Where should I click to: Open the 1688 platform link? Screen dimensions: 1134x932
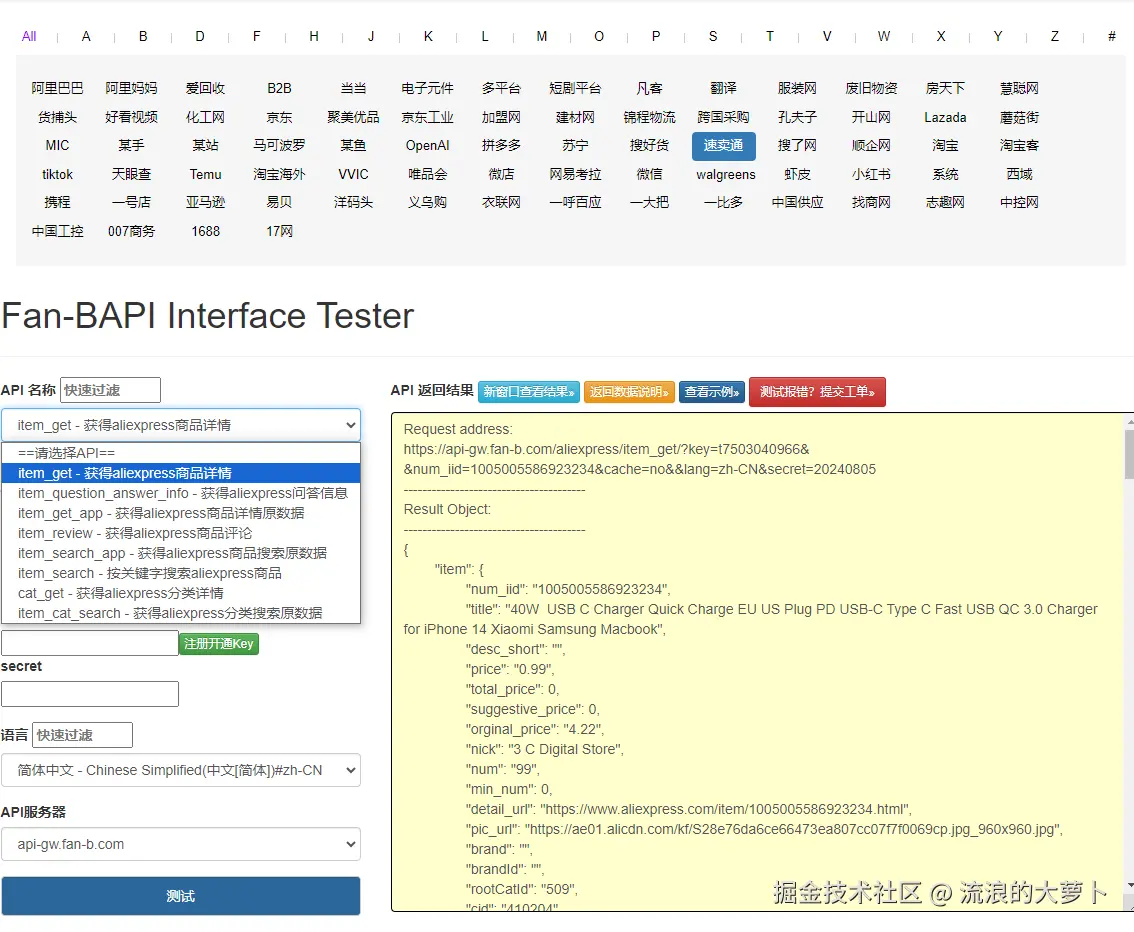tap(205, 231)
